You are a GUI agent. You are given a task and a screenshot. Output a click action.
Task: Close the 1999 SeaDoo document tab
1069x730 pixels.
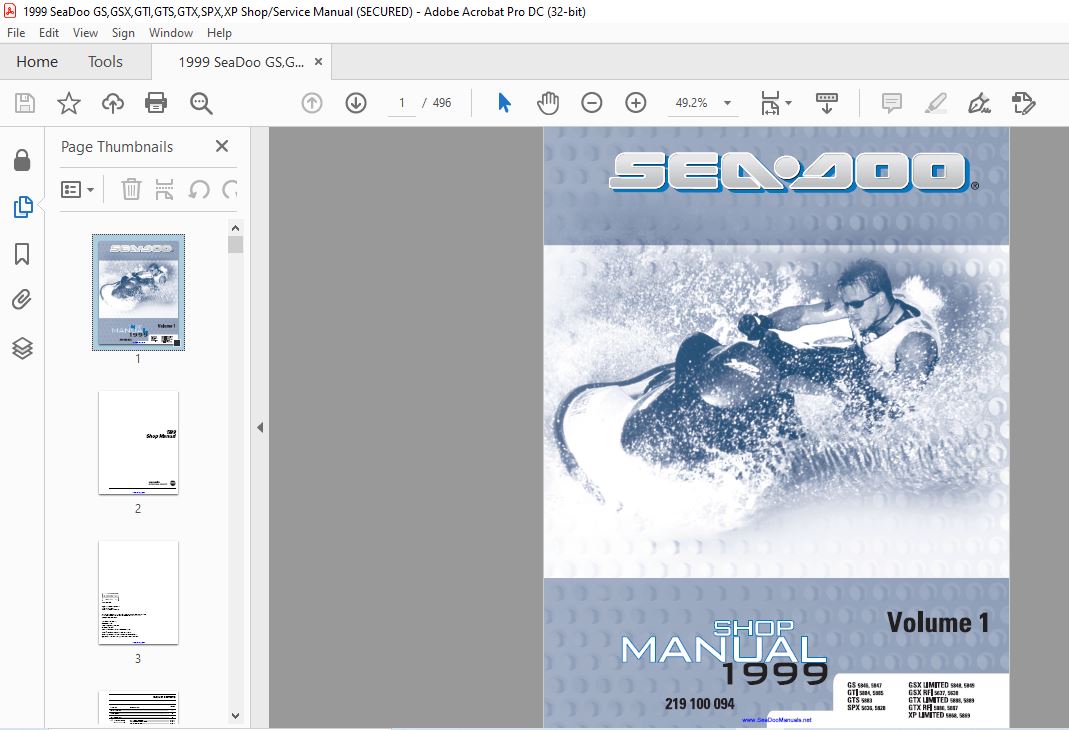coord(318,62)
